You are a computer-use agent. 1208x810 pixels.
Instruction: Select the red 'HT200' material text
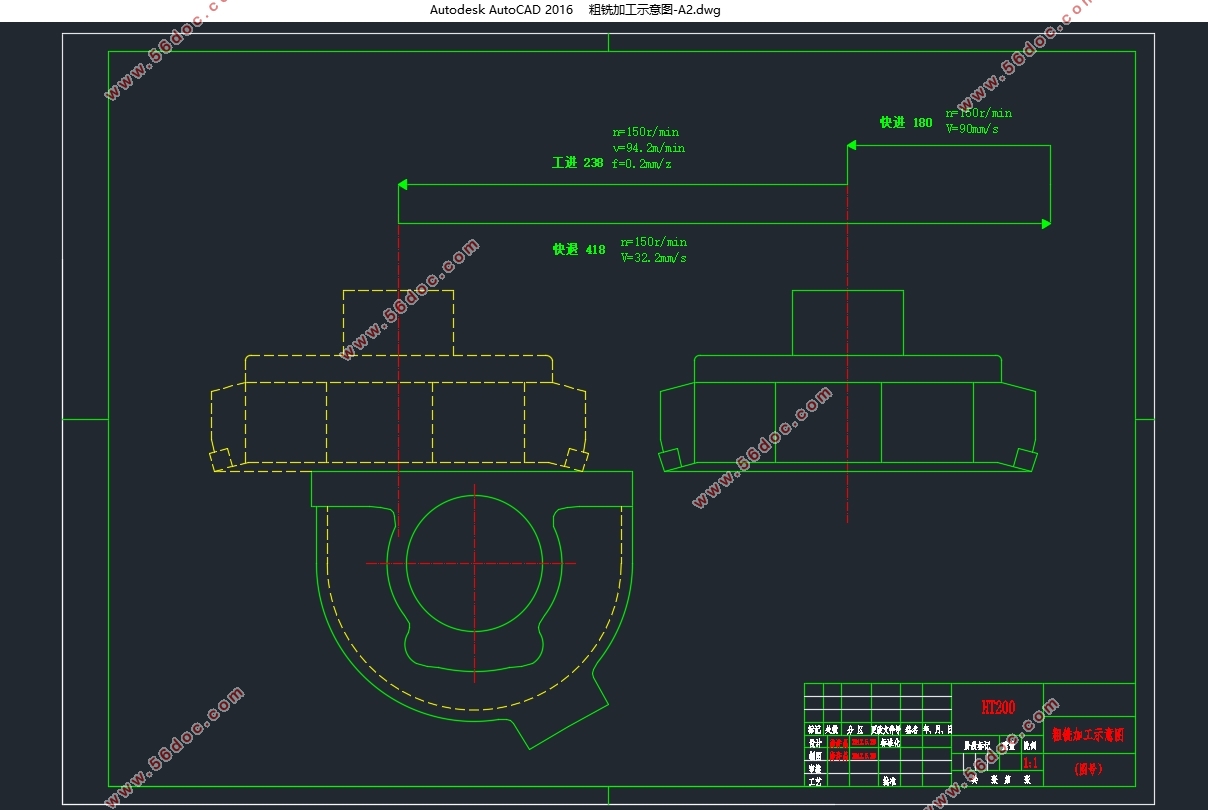(x=997, y=708)
